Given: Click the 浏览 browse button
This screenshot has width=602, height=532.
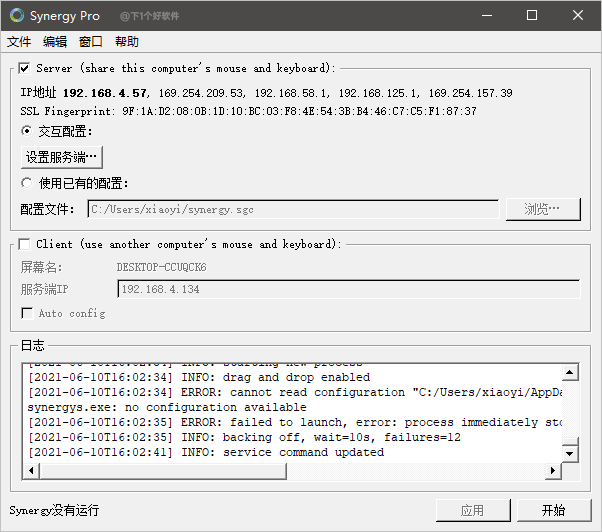Looking at the screenshot, I should (x=543, y=209).
